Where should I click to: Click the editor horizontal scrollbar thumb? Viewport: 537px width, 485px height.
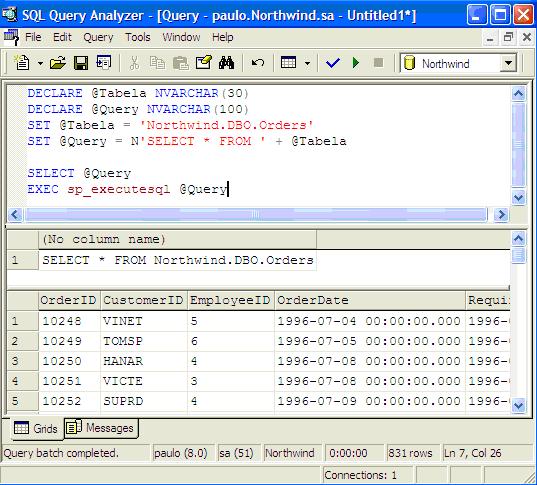[256, 215]
